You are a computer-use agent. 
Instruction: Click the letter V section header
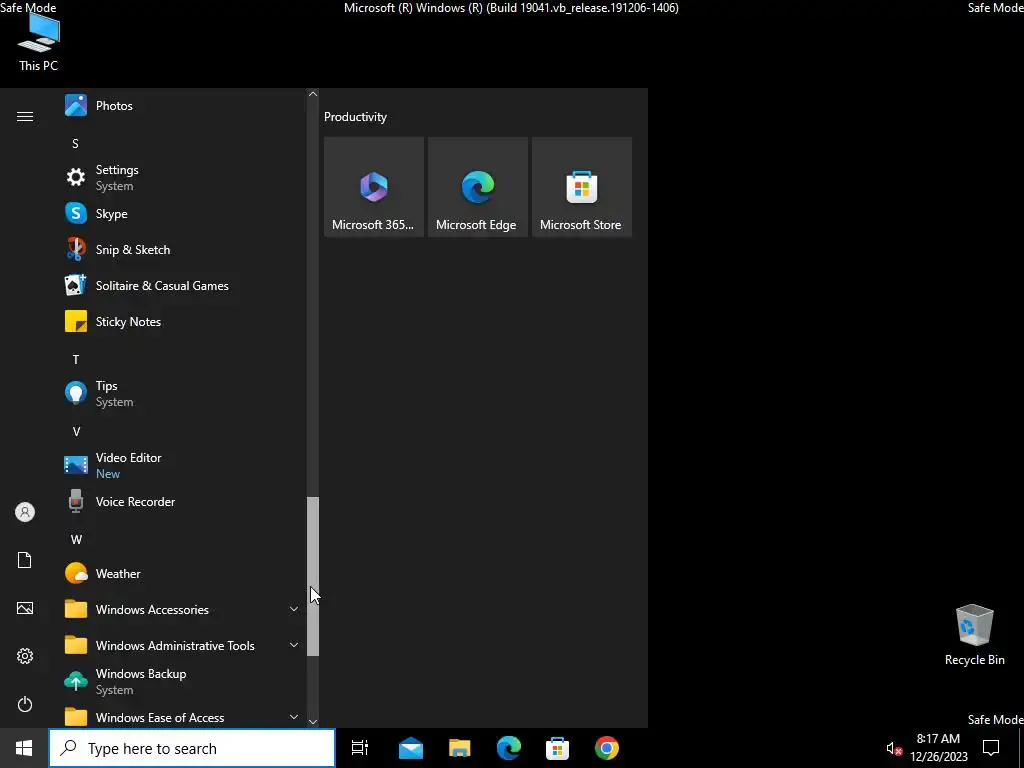76,432
